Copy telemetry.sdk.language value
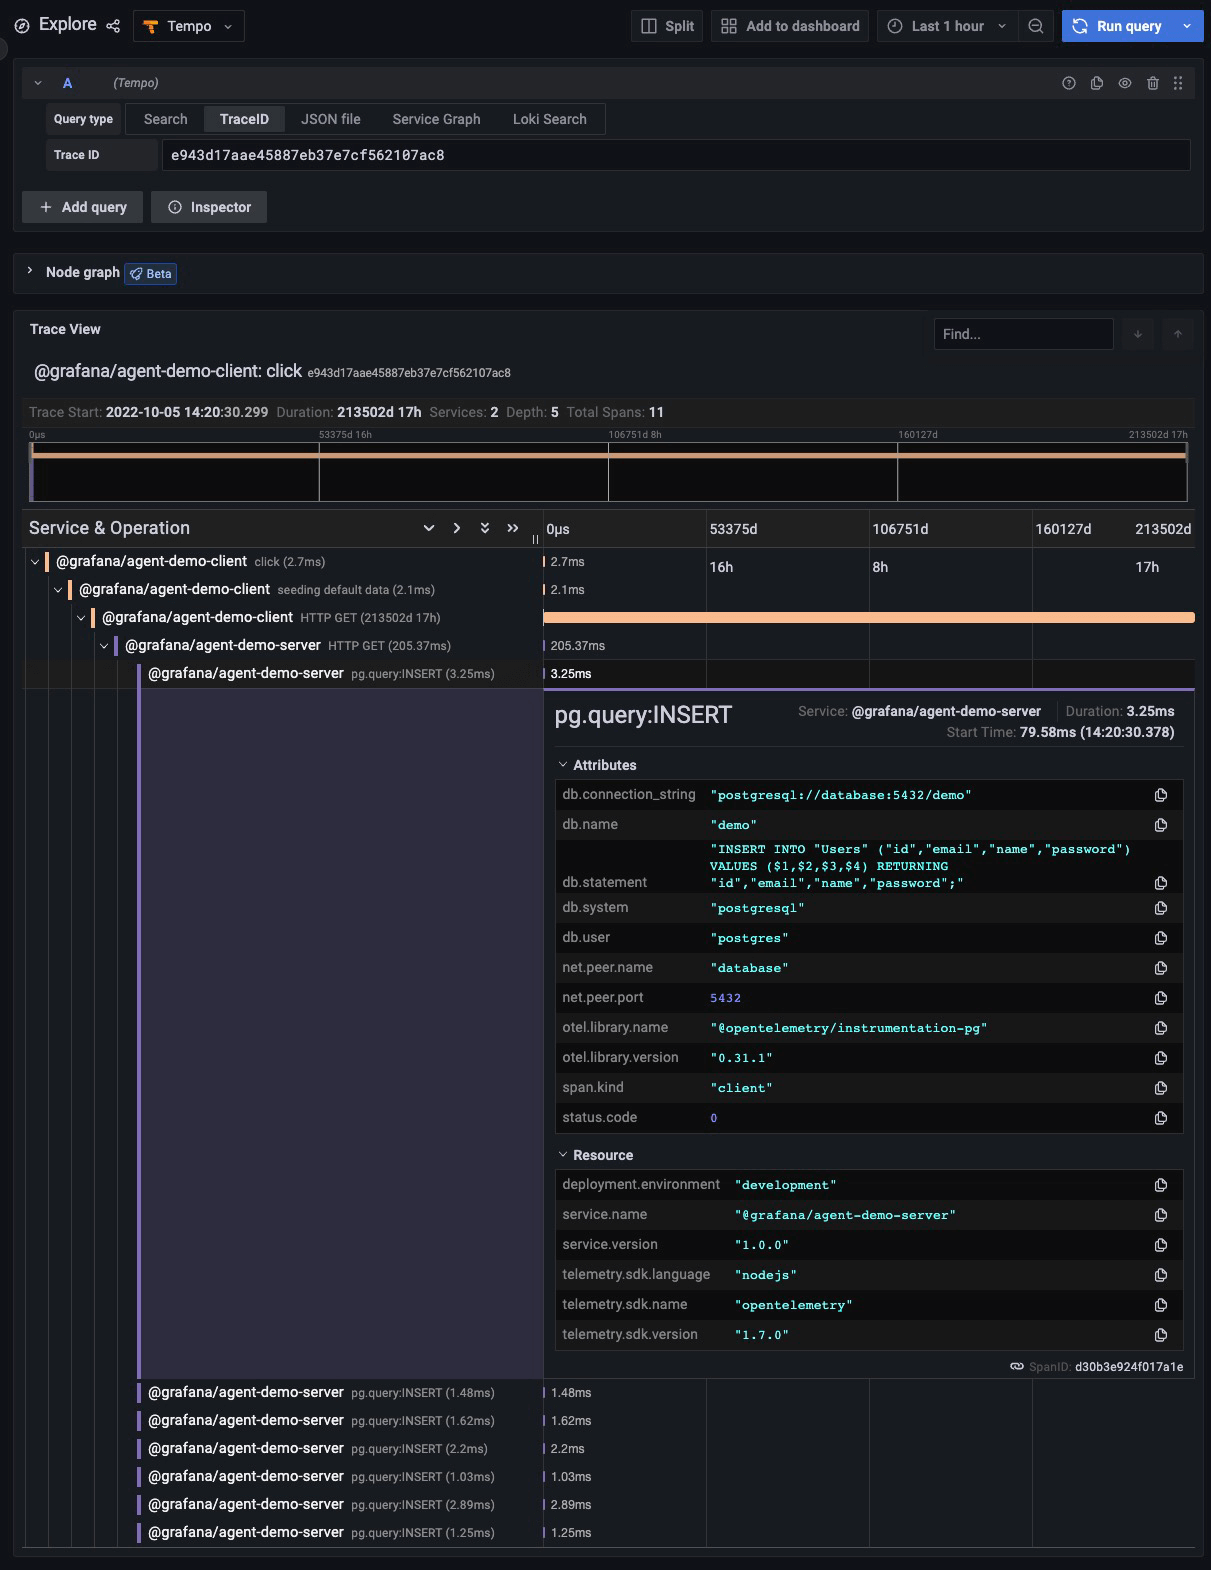The height and width of the screenshot is (1570, 1211). [1161, 1275]
